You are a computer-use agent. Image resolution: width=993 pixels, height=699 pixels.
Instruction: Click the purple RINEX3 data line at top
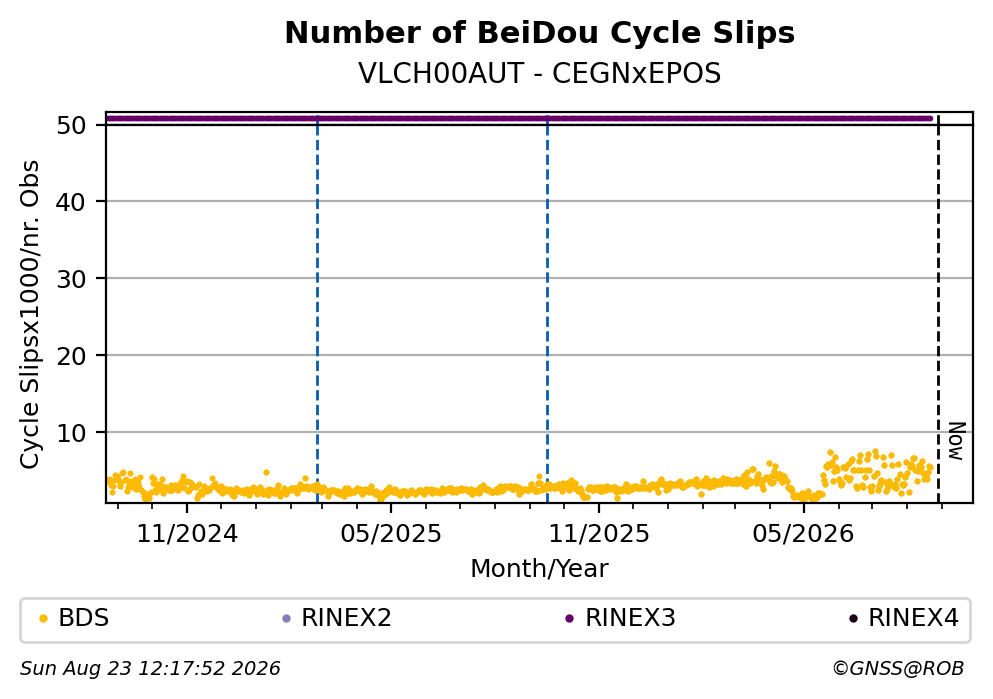[519, 118]
